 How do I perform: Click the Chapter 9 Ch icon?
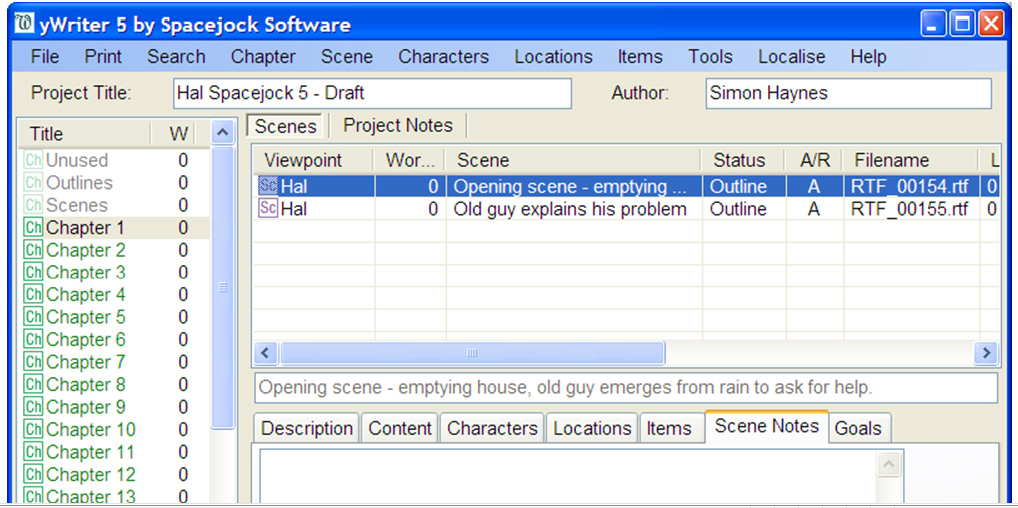[x=33, y=407]
